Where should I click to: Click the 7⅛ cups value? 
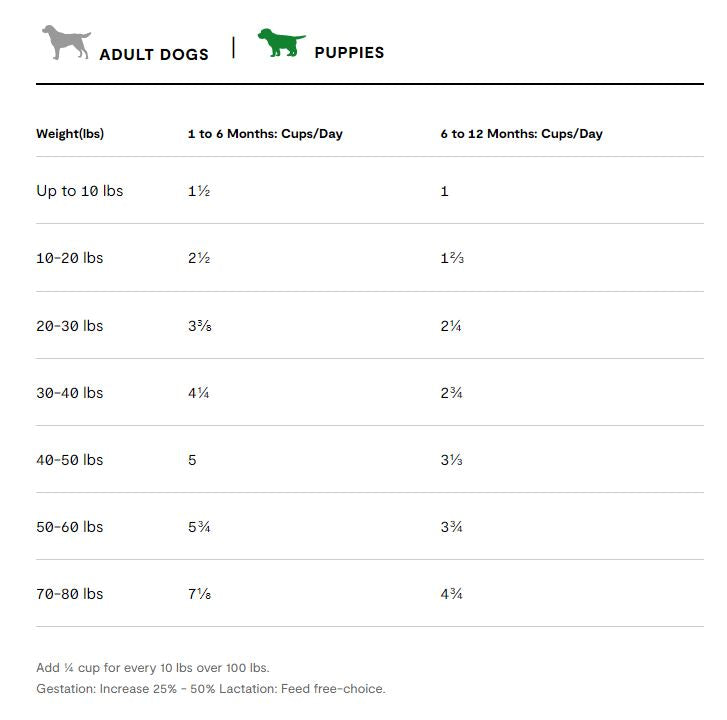pyautogui.click(x=199, y=594)
